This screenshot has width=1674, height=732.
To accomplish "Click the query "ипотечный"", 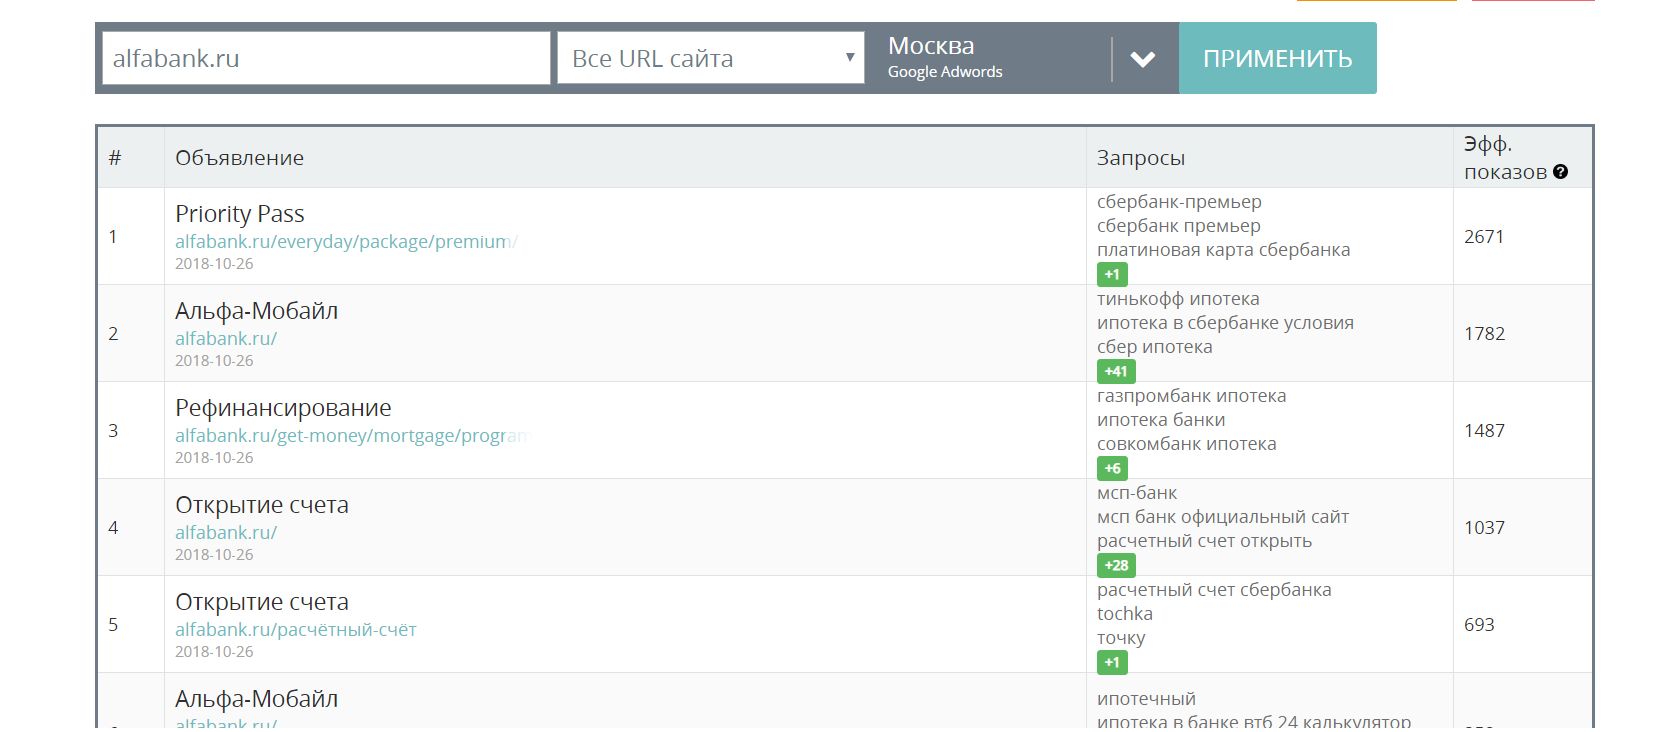I will [x=1146, y=699].
